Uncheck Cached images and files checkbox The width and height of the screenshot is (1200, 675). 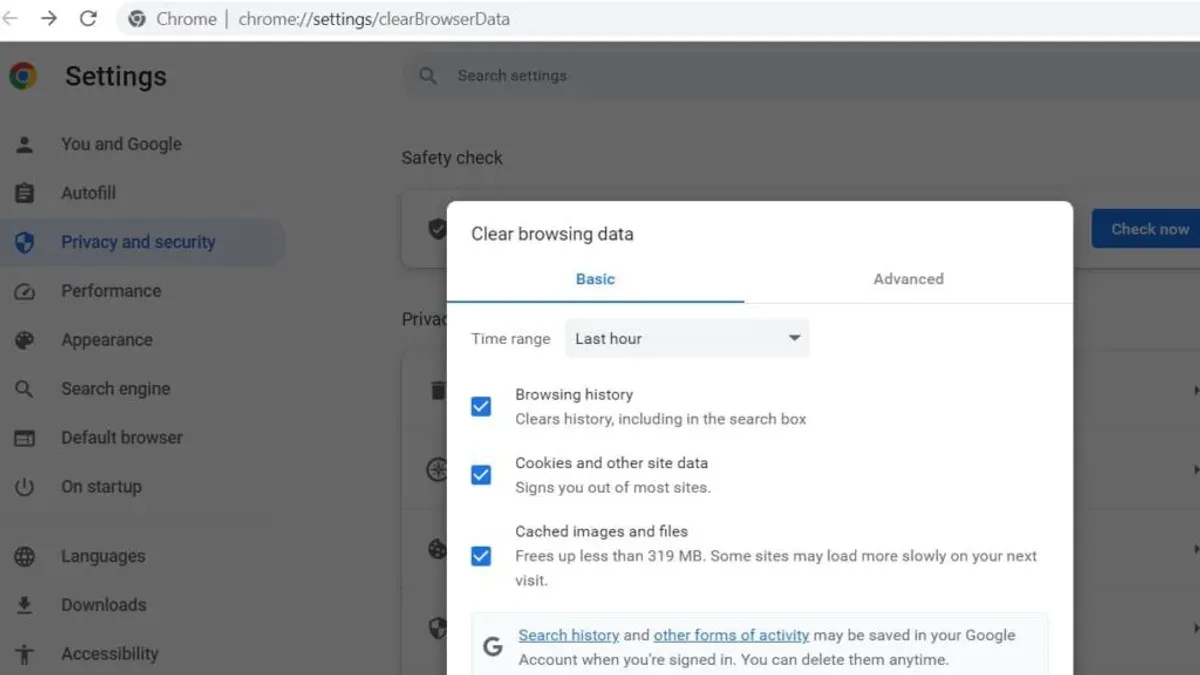(481, 556)
